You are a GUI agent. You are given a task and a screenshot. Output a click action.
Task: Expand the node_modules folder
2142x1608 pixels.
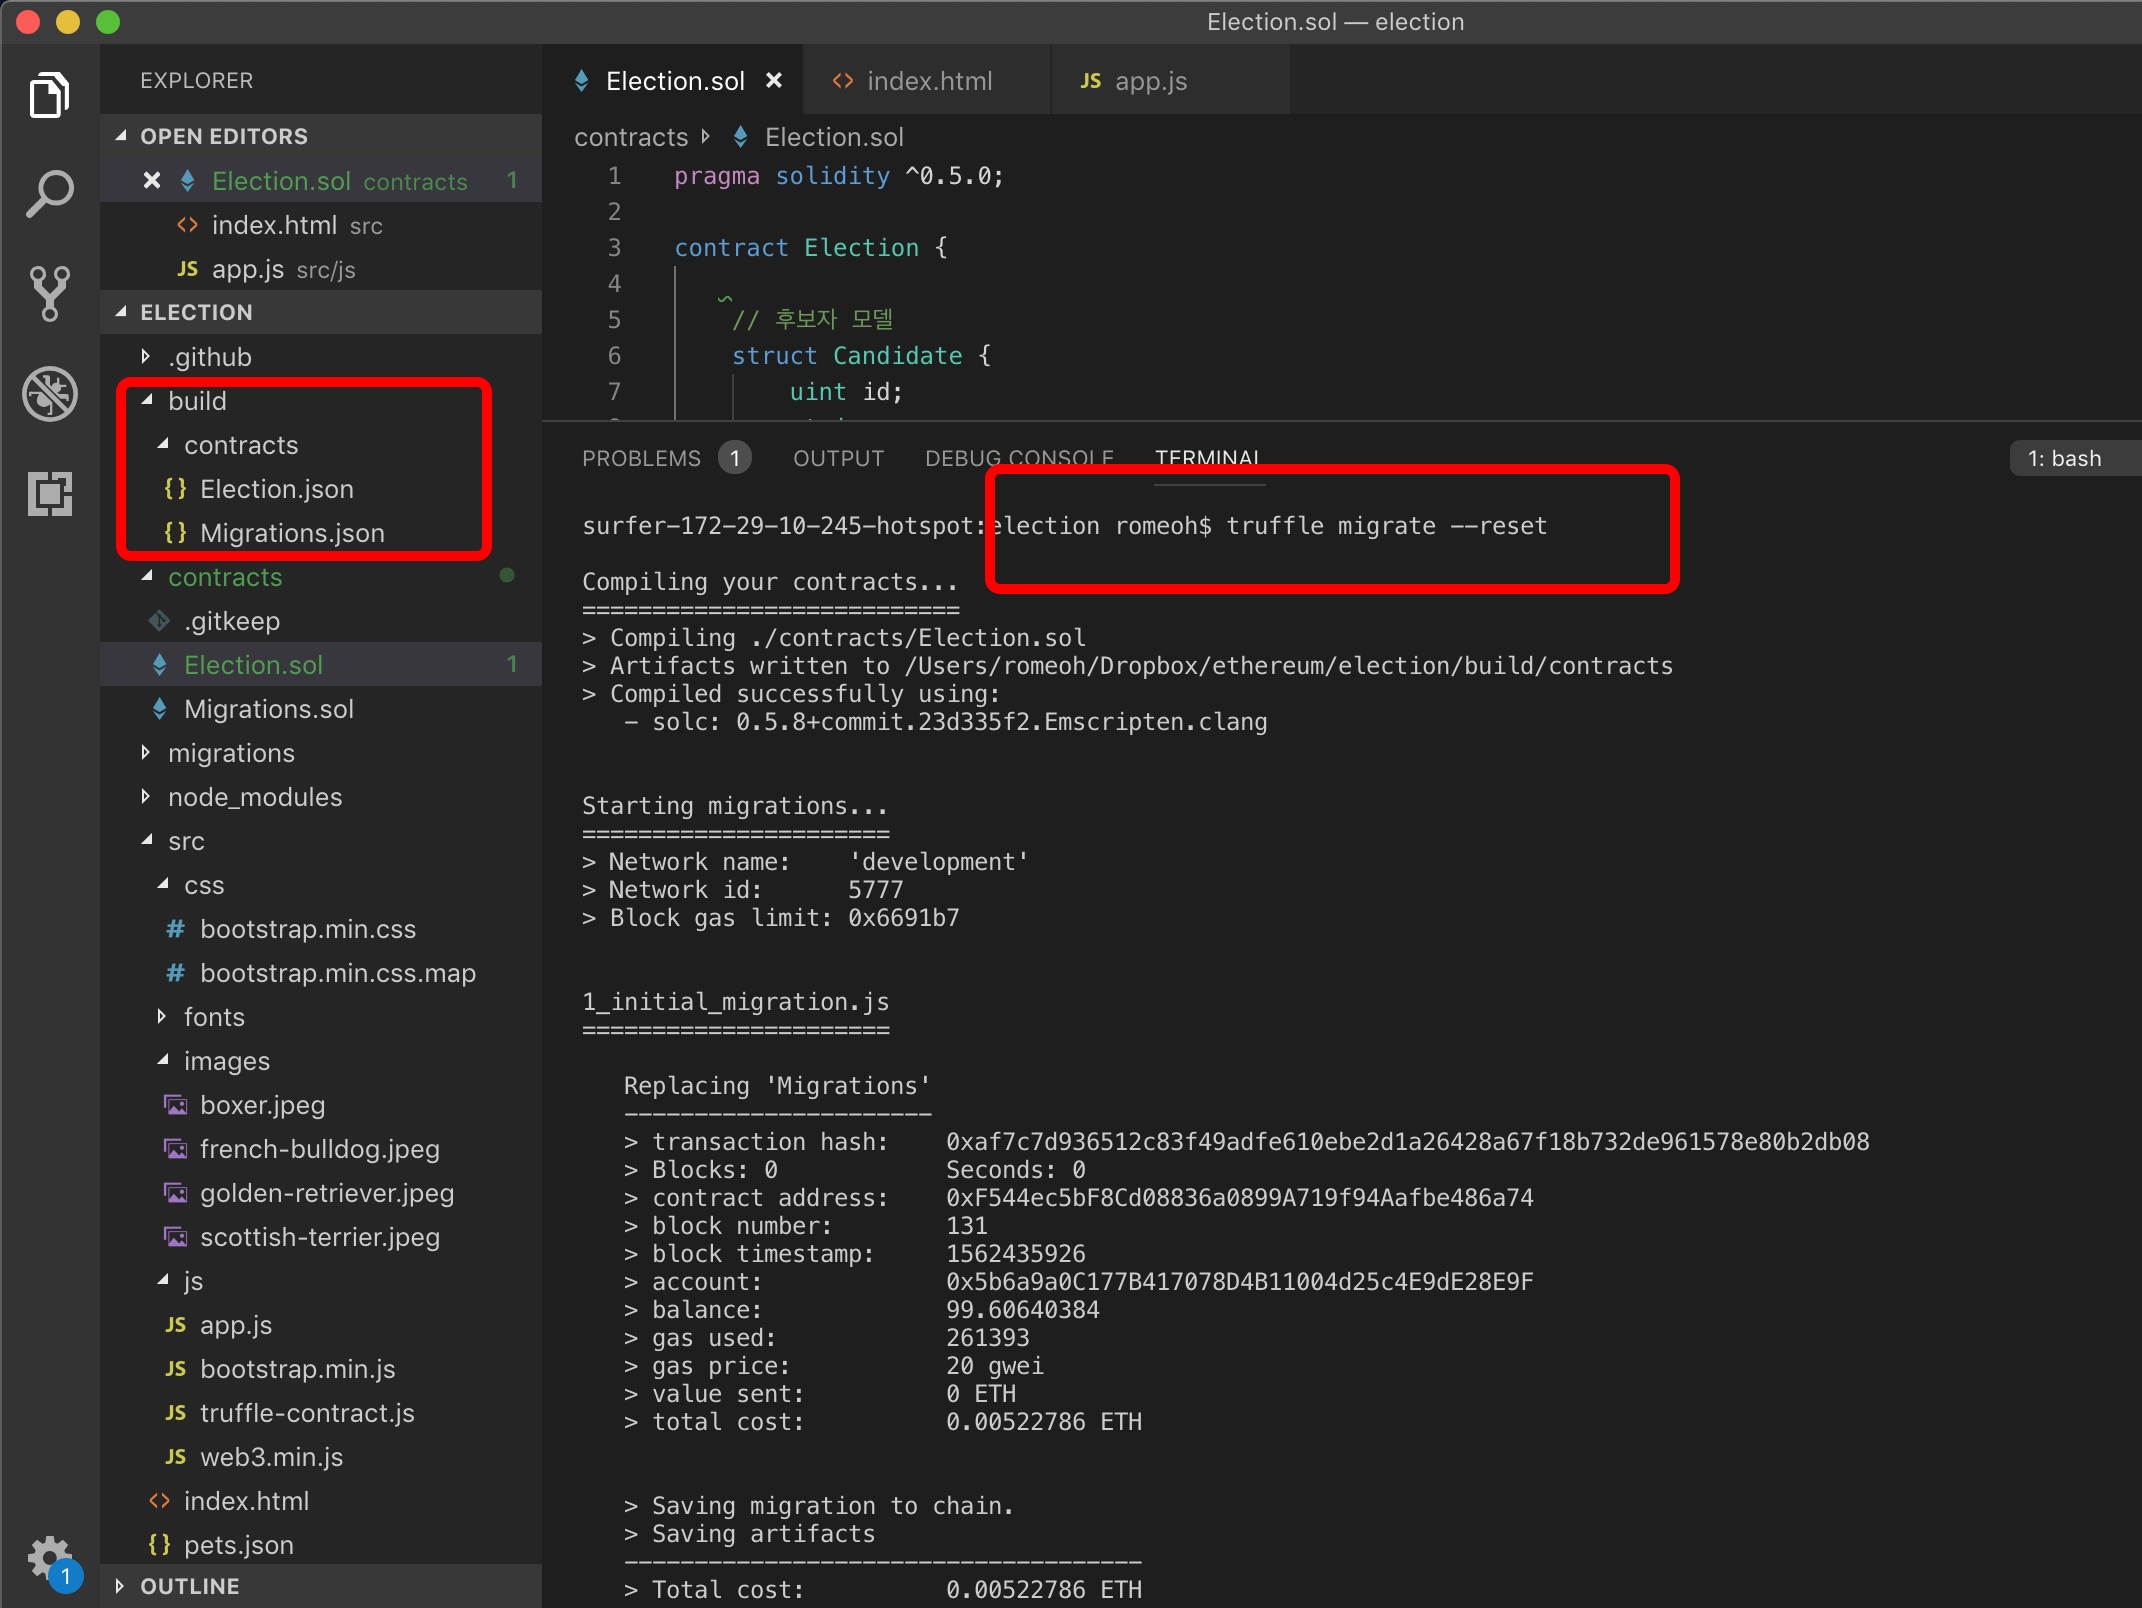(x=254, y=797)
